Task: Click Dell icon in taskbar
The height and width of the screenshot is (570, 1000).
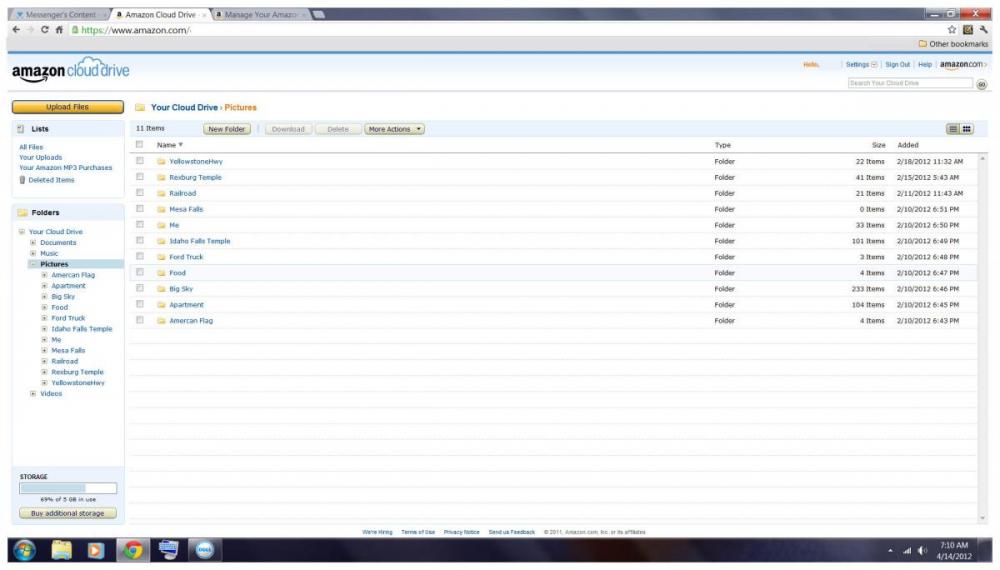Action: 204,550
